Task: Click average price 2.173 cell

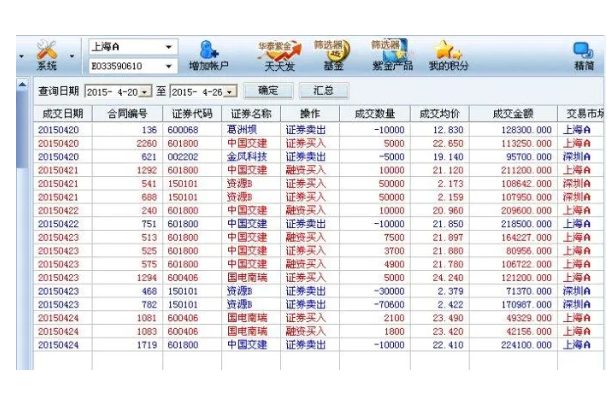Action: pos(440,183)
